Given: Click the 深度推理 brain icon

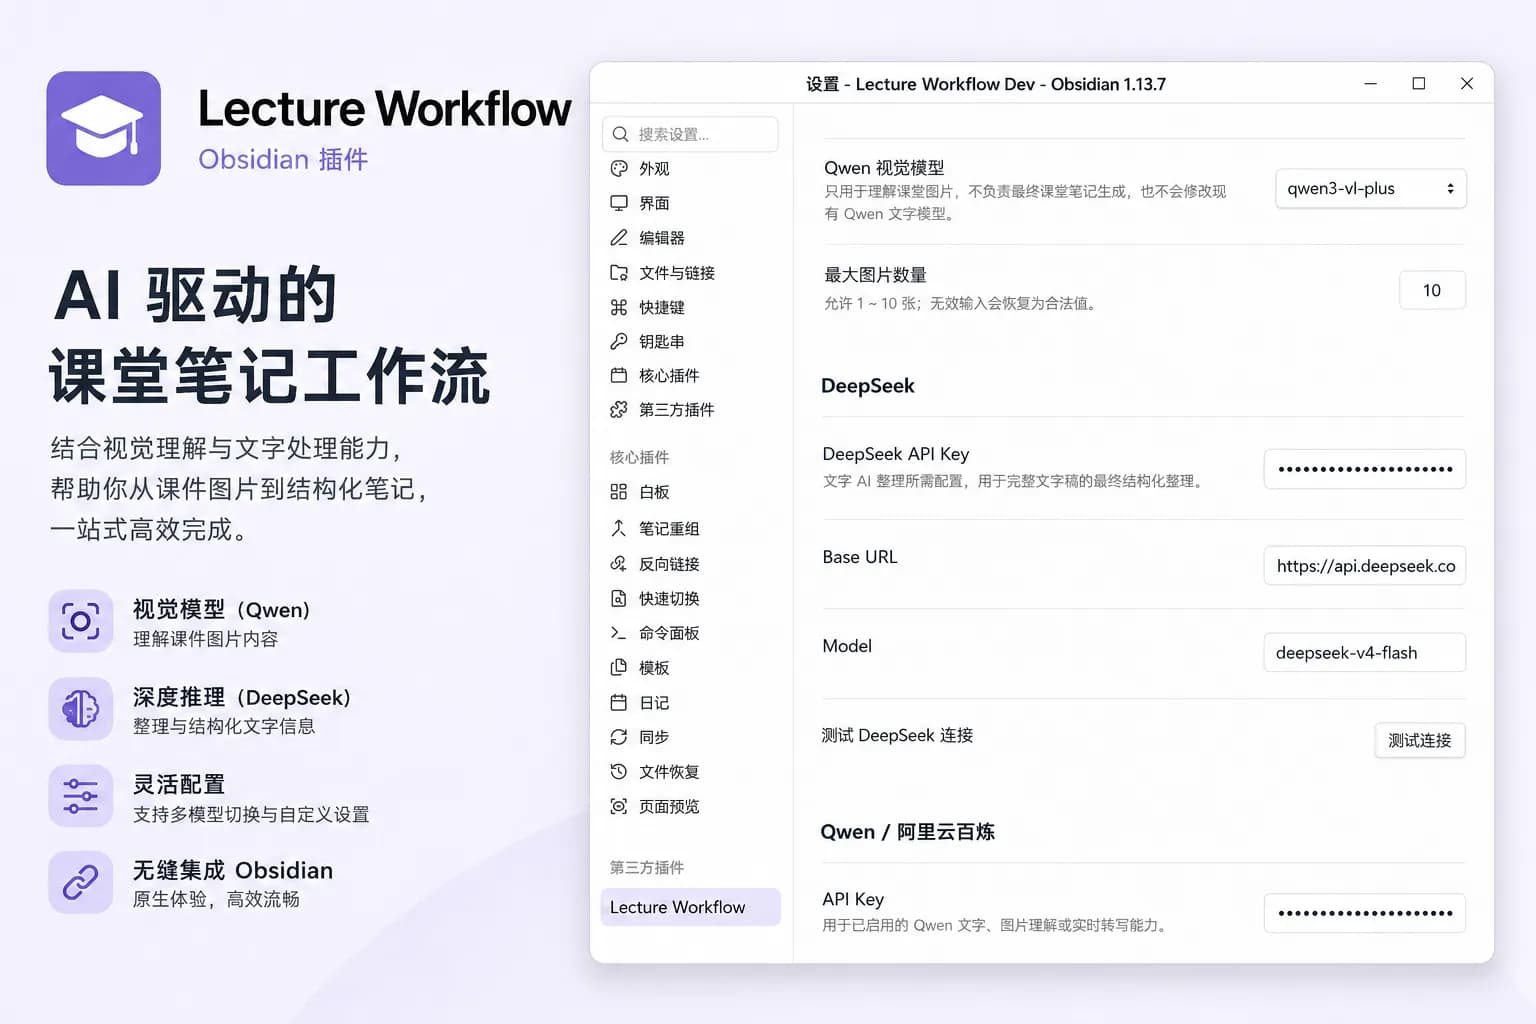Looking at the screenshot, I should [x=80, y=708].
